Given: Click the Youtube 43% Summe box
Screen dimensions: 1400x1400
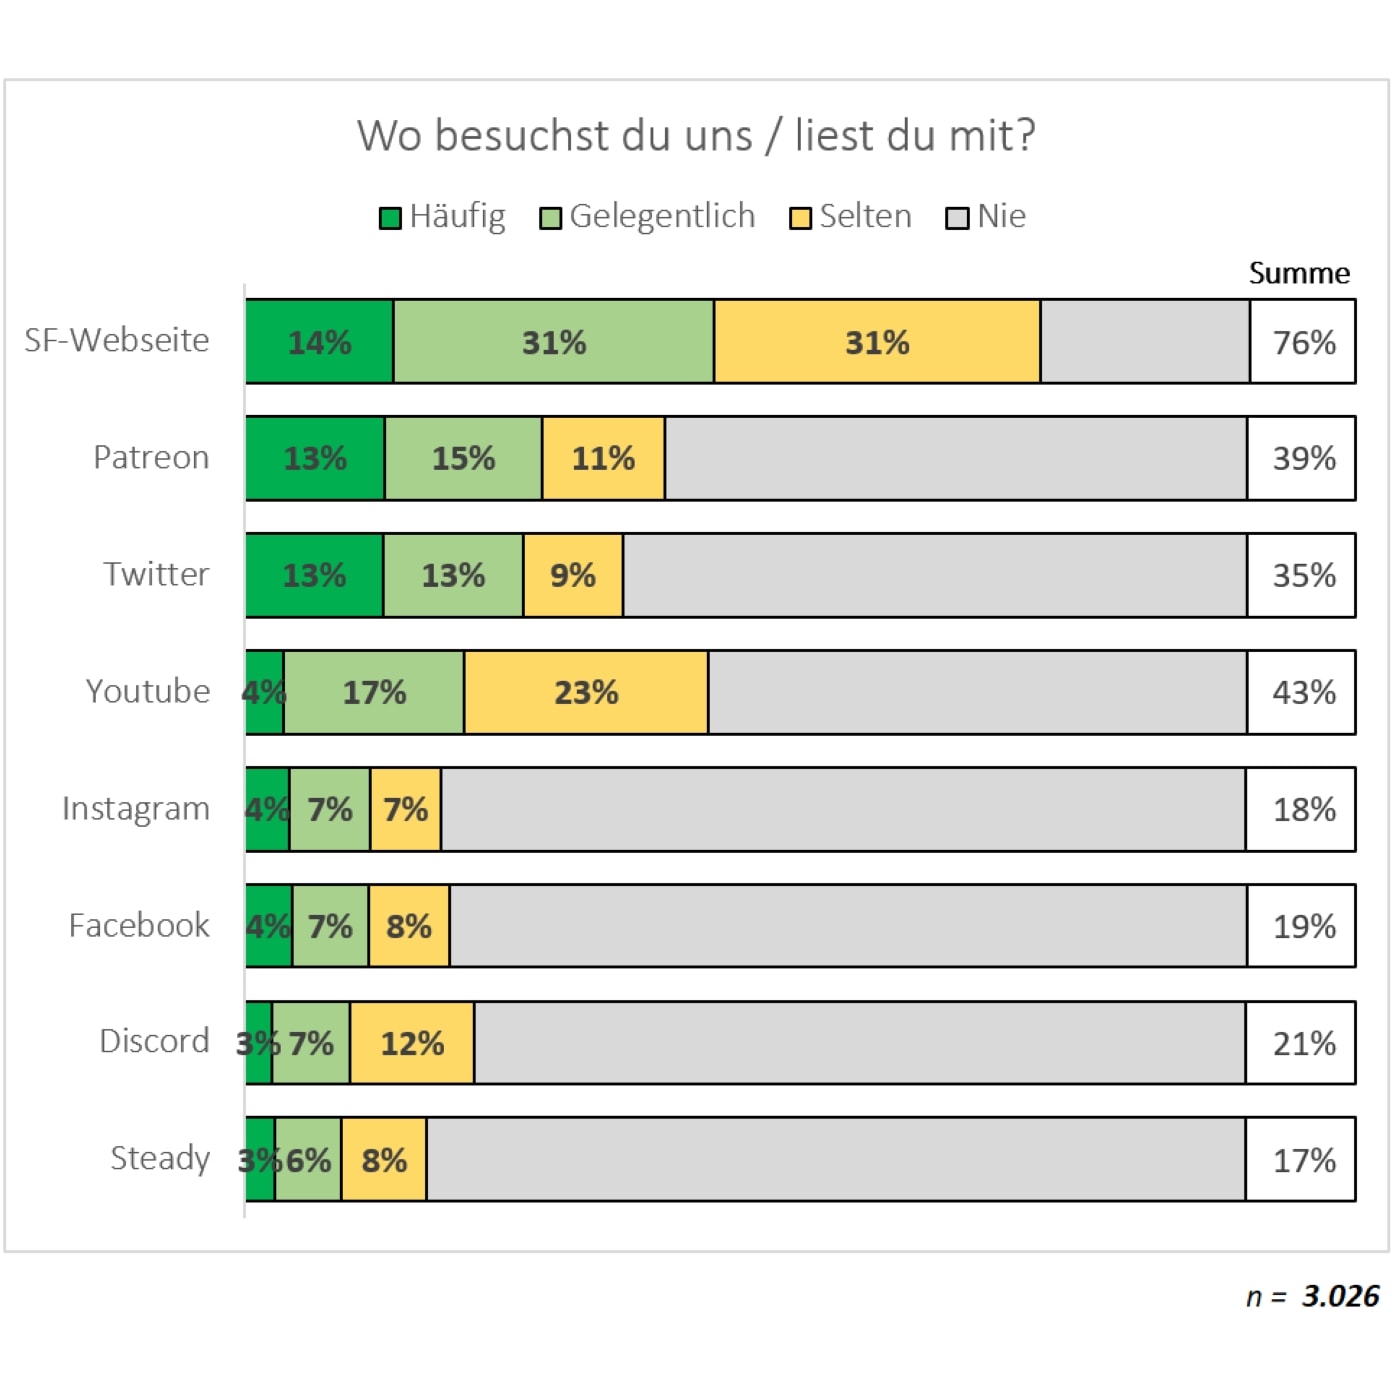Looking at the screenshot, I should click(x=1303, y=692).
